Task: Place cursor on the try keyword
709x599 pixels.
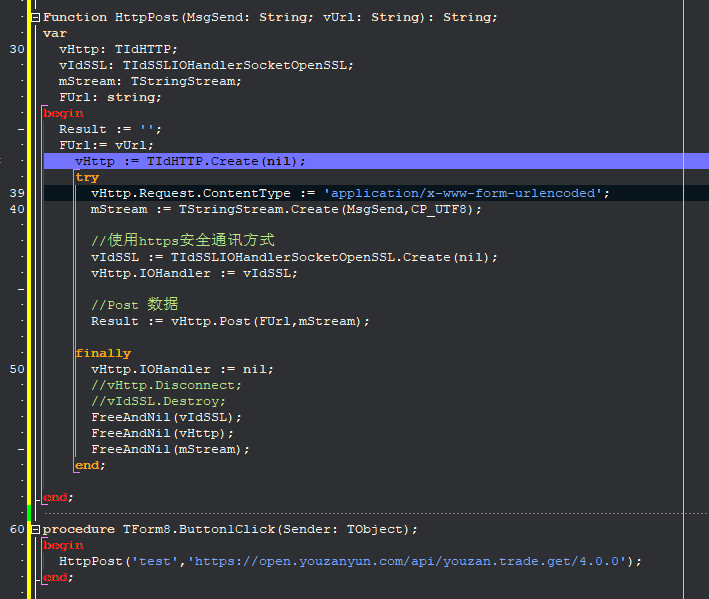Action: 87,178
